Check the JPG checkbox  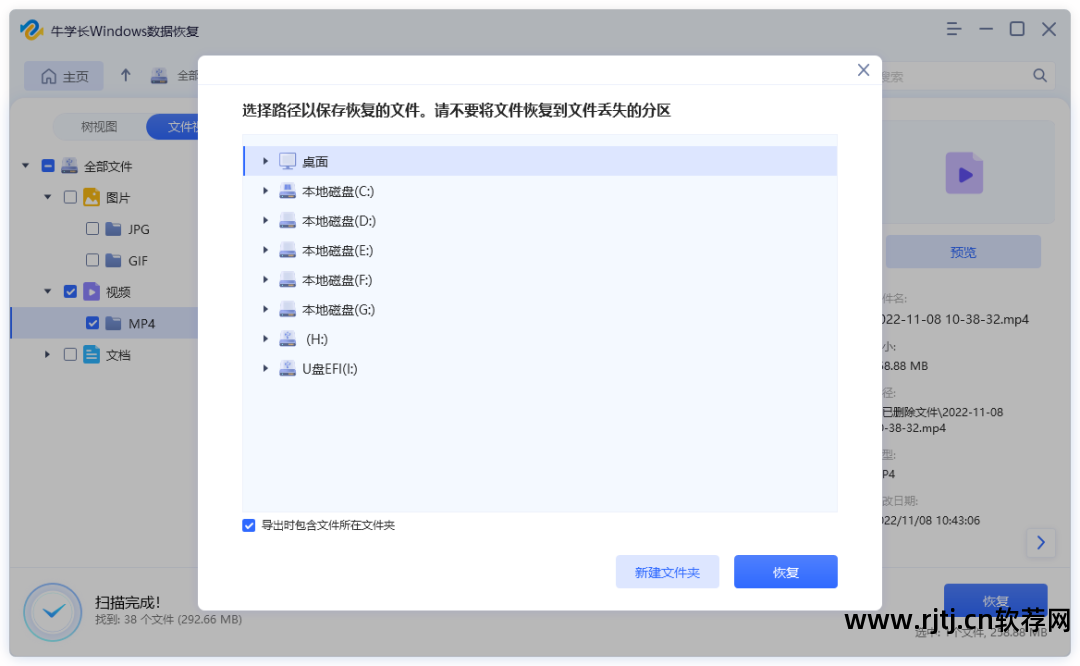[x=92, y=229]
